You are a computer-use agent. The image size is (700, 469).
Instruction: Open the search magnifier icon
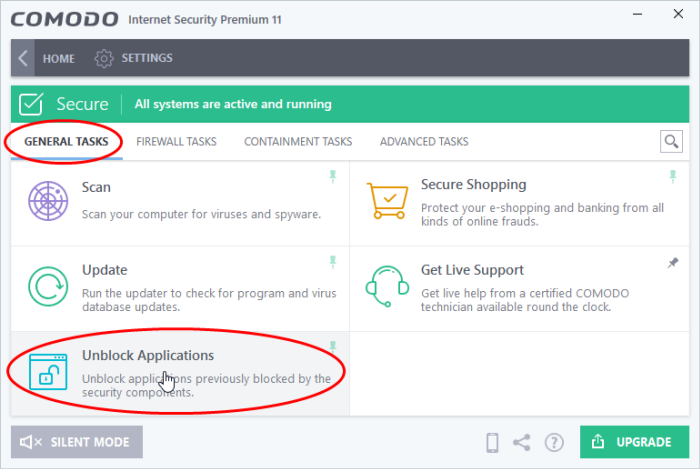pyautogui.click(x=671, y=141)
